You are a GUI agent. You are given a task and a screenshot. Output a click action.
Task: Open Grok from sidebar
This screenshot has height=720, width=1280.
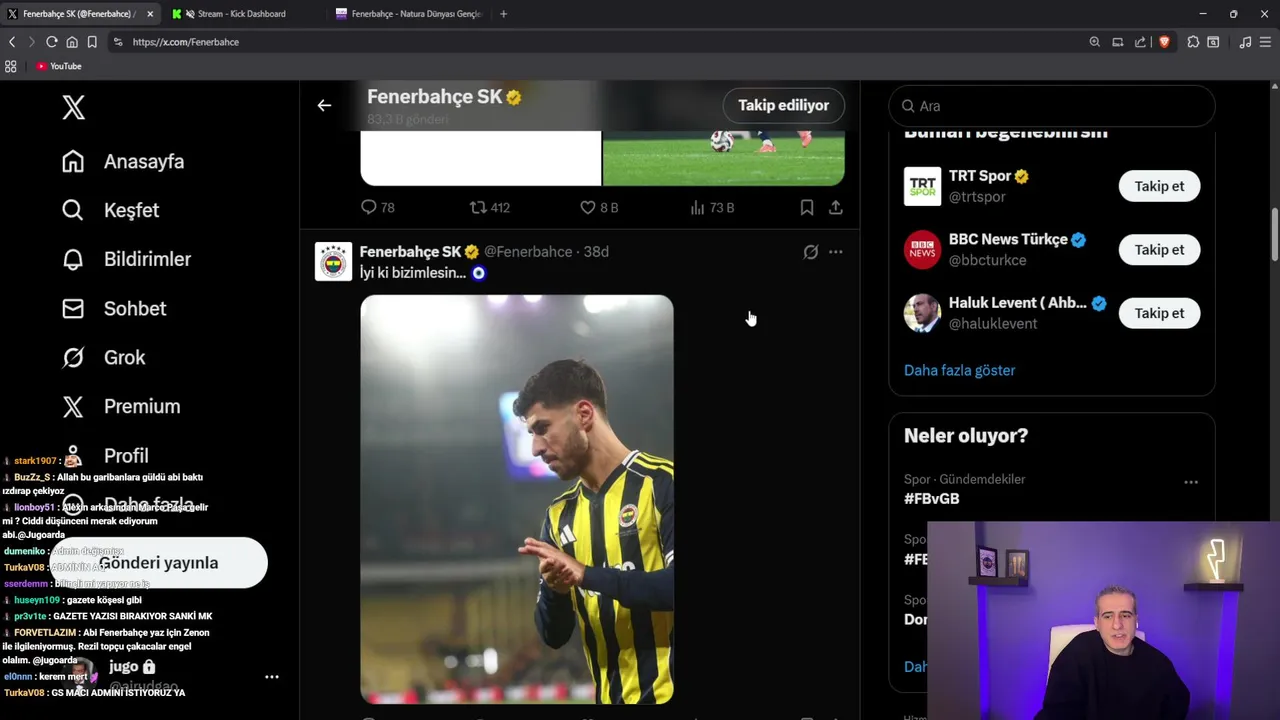pos(103,357)
